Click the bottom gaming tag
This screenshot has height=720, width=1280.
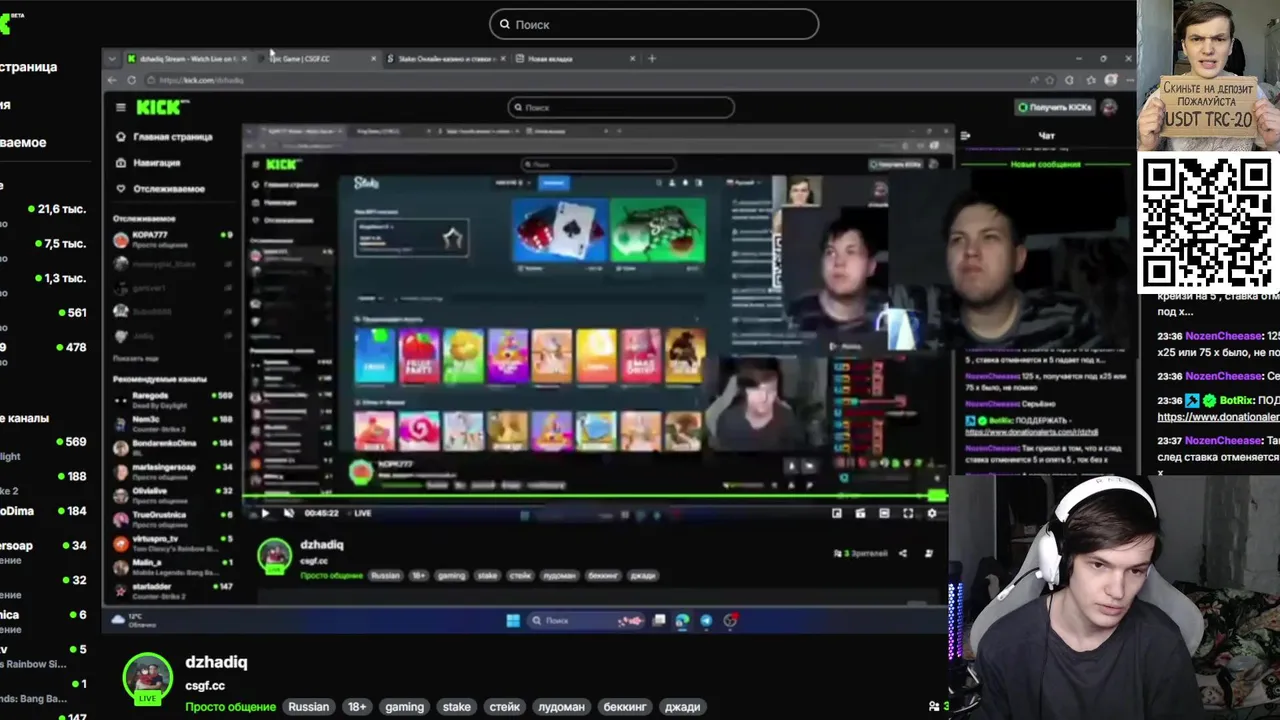pos(404,707)
